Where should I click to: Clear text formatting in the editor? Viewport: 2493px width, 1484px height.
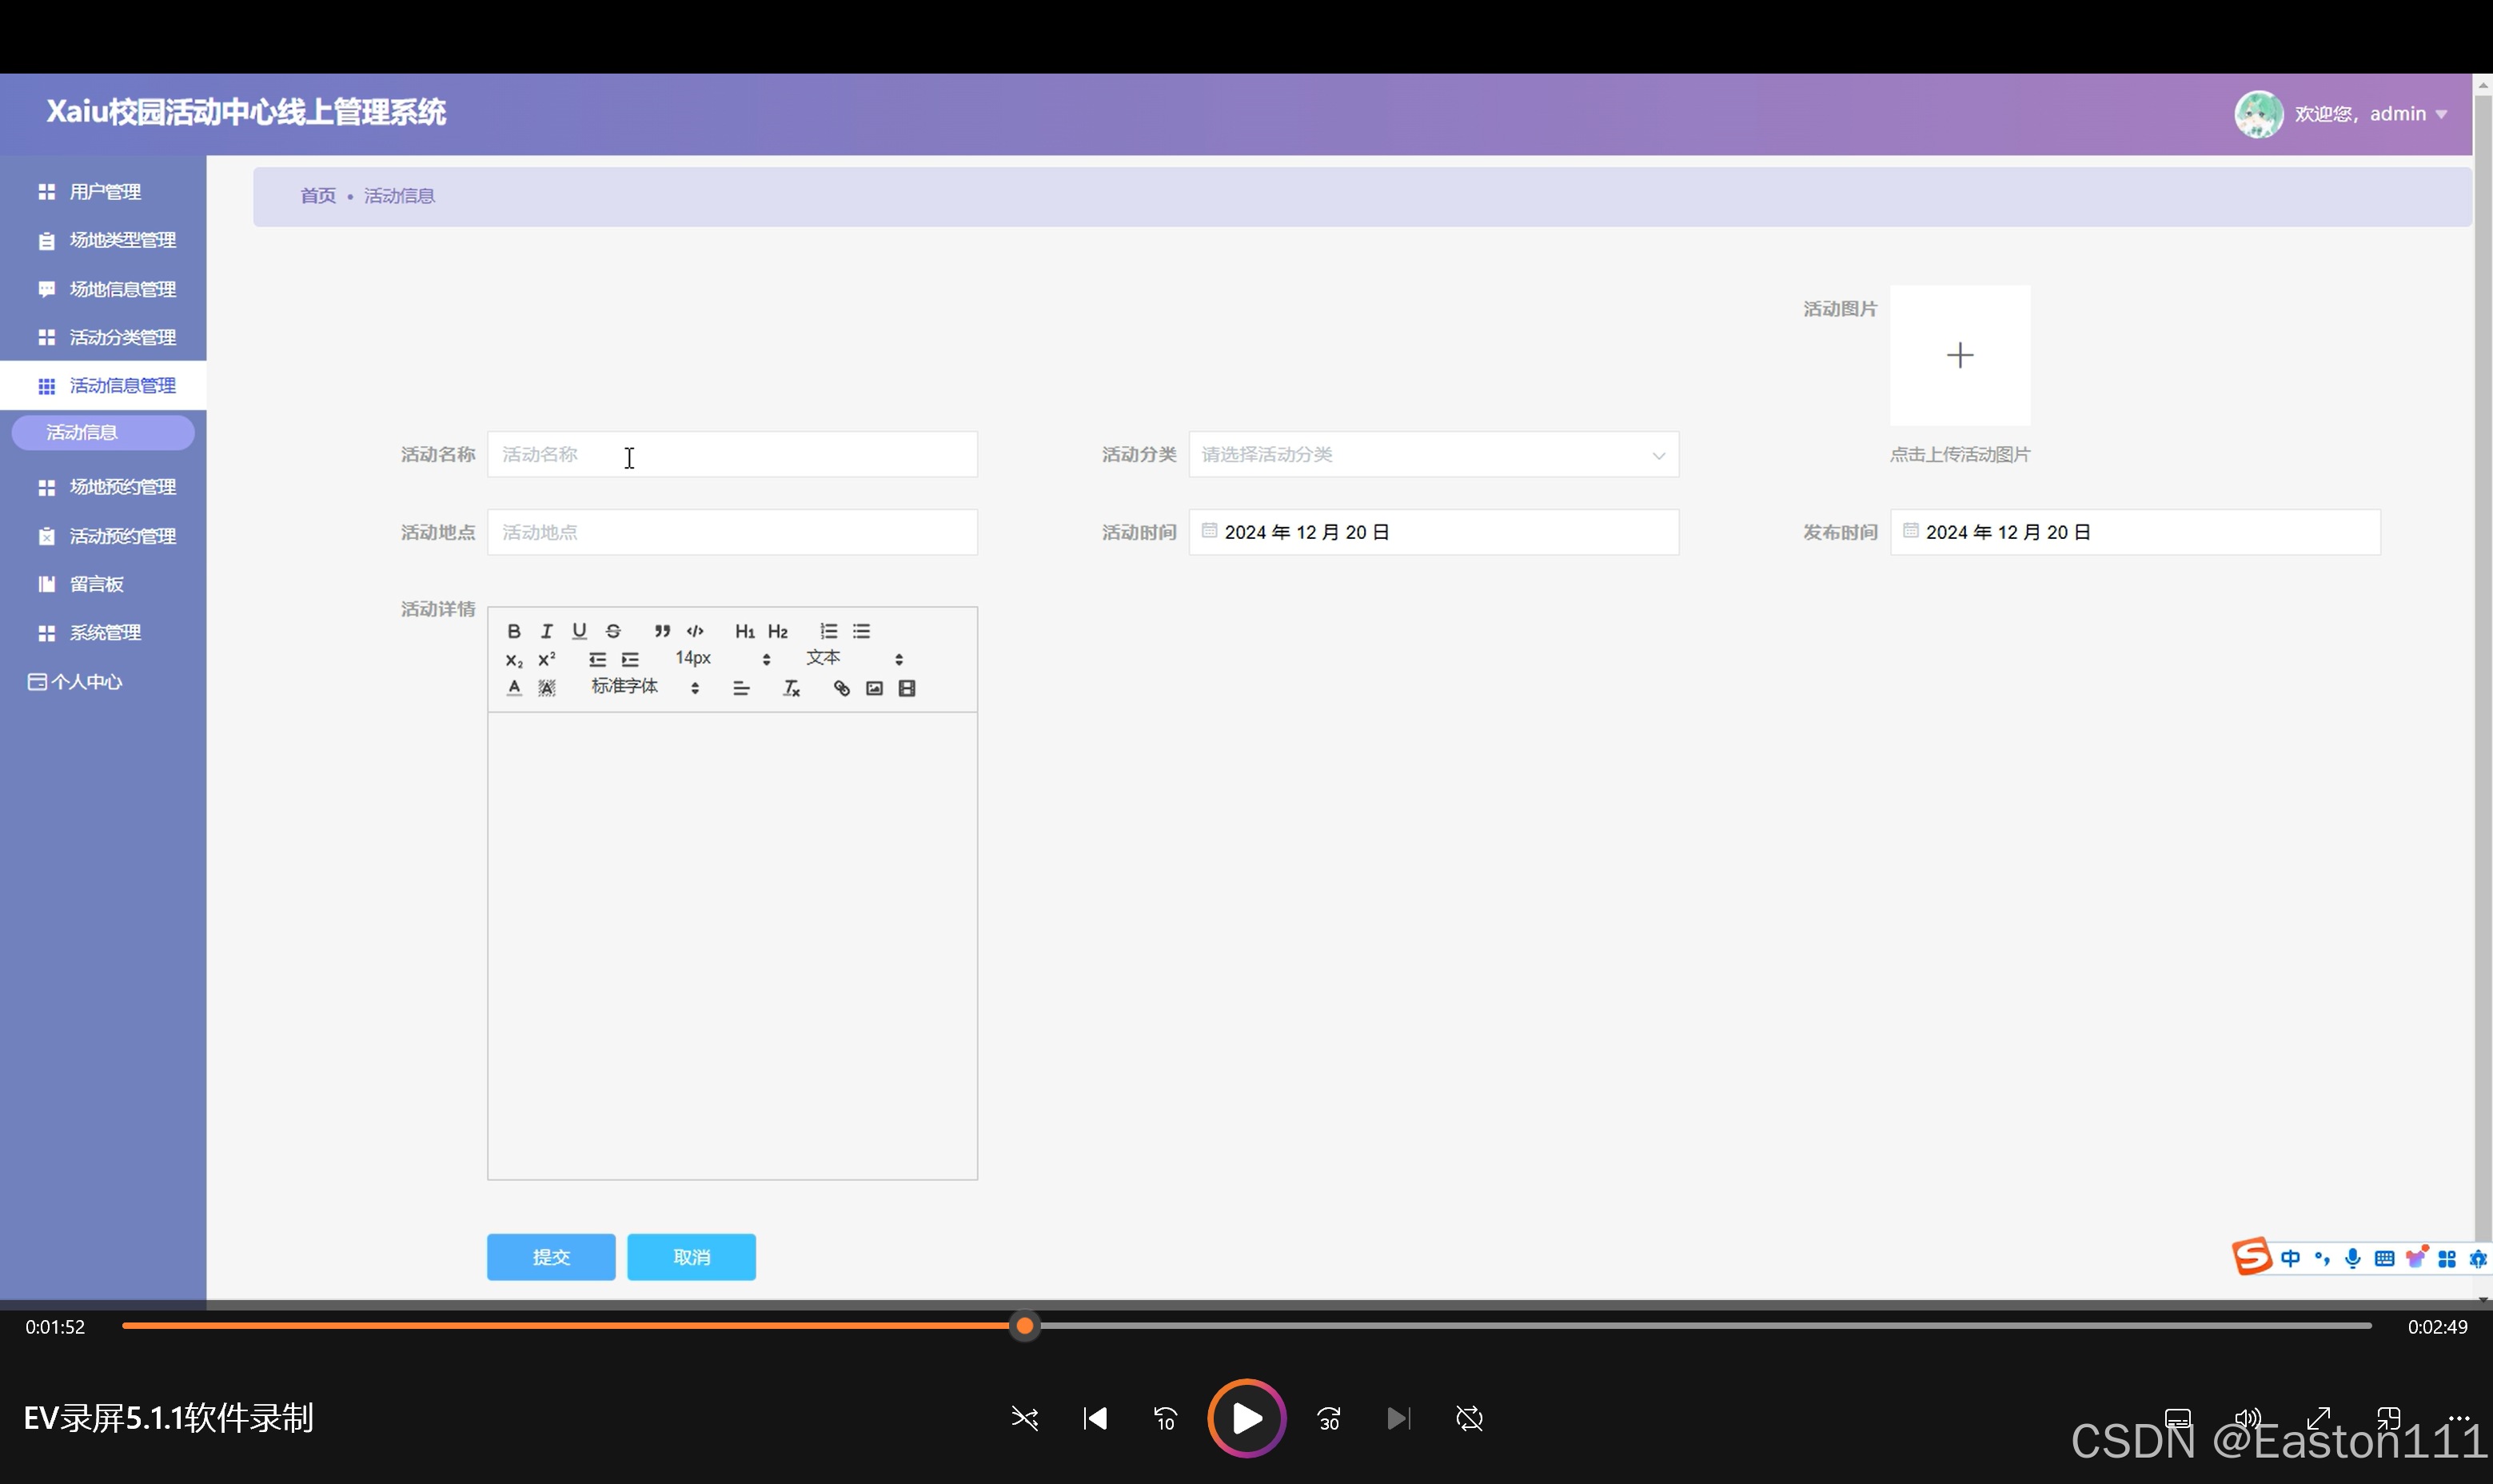click(x=791, y=688)
